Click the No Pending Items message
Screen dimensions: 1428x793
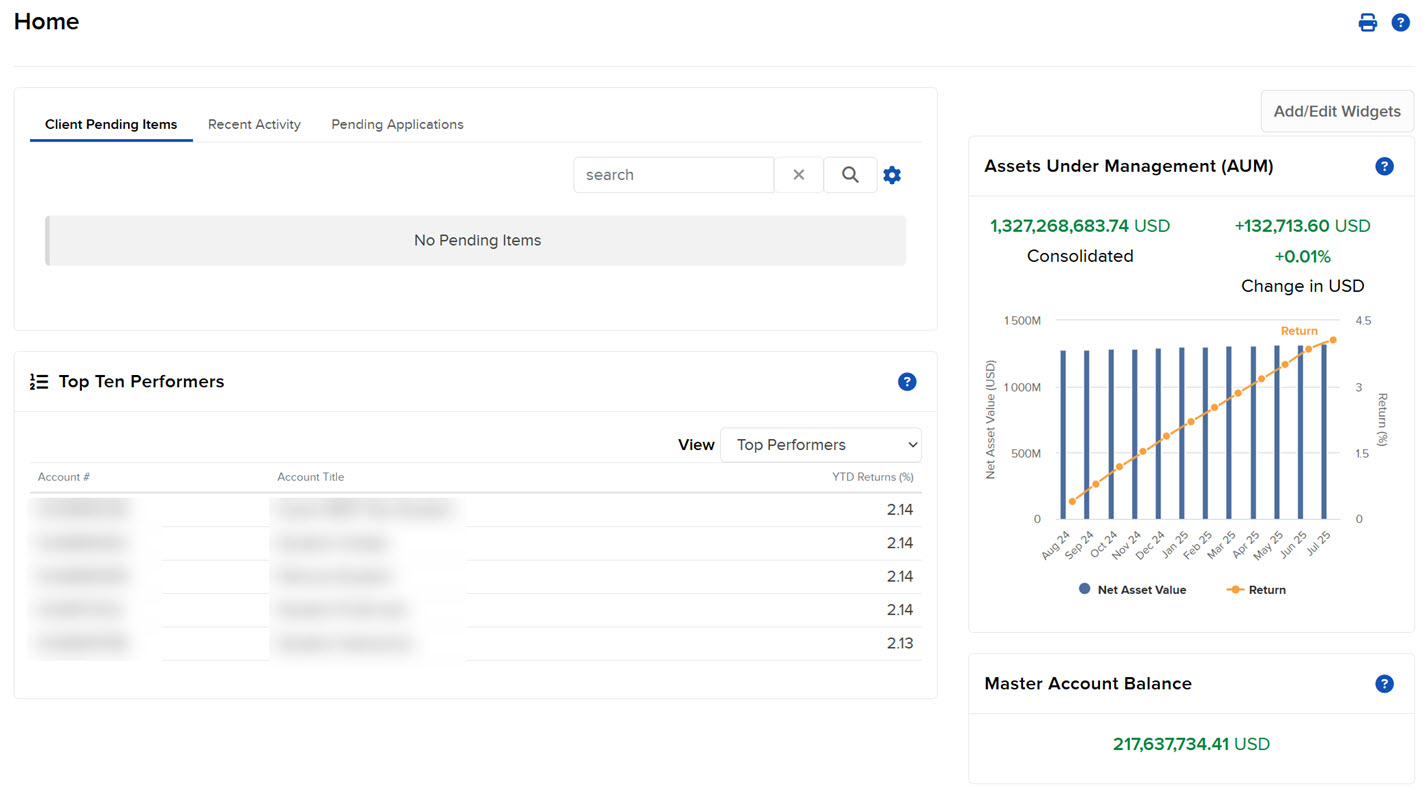pos(477,240)
